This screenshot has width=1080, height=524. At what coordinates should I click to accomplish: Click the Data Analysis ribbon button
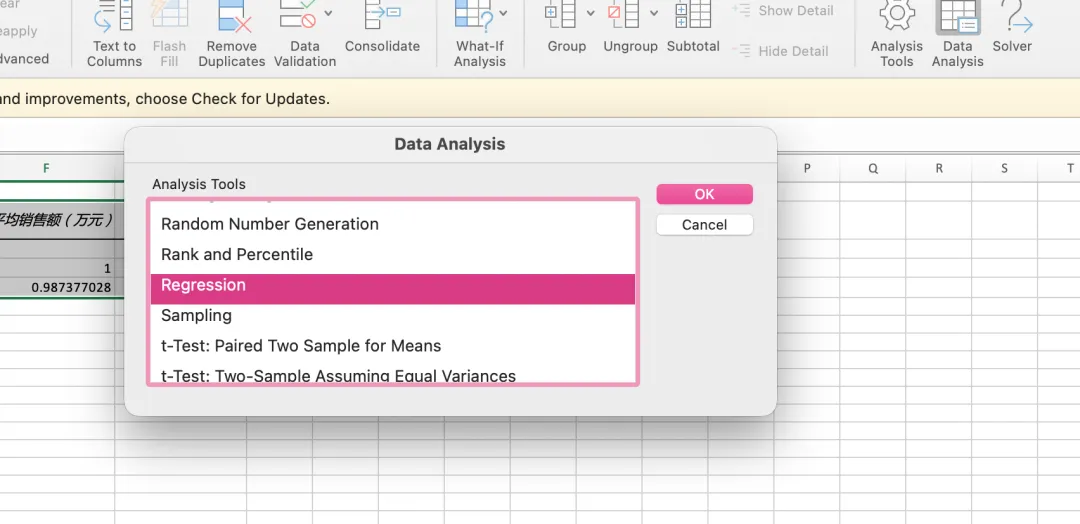(x=957, y=18)
